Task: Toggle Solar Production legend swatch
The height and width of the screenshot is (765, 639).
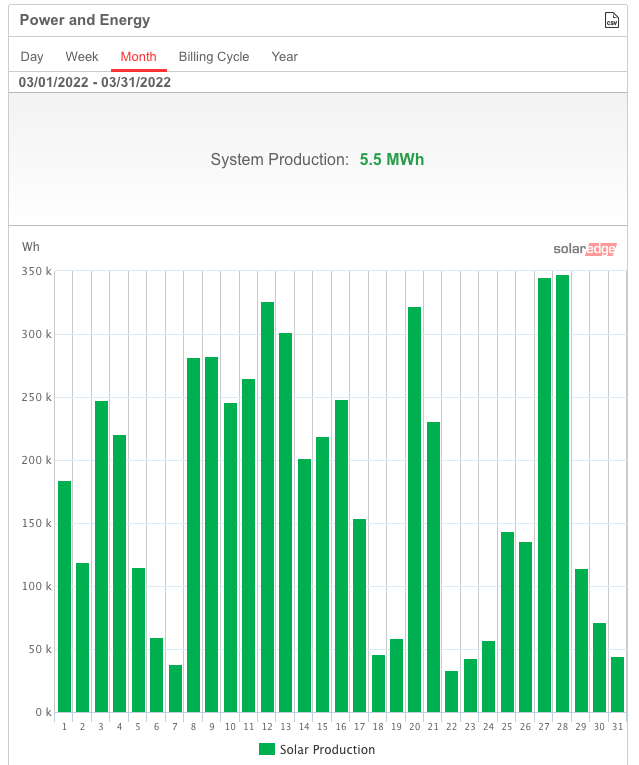Action: click(x=267, y=749)
